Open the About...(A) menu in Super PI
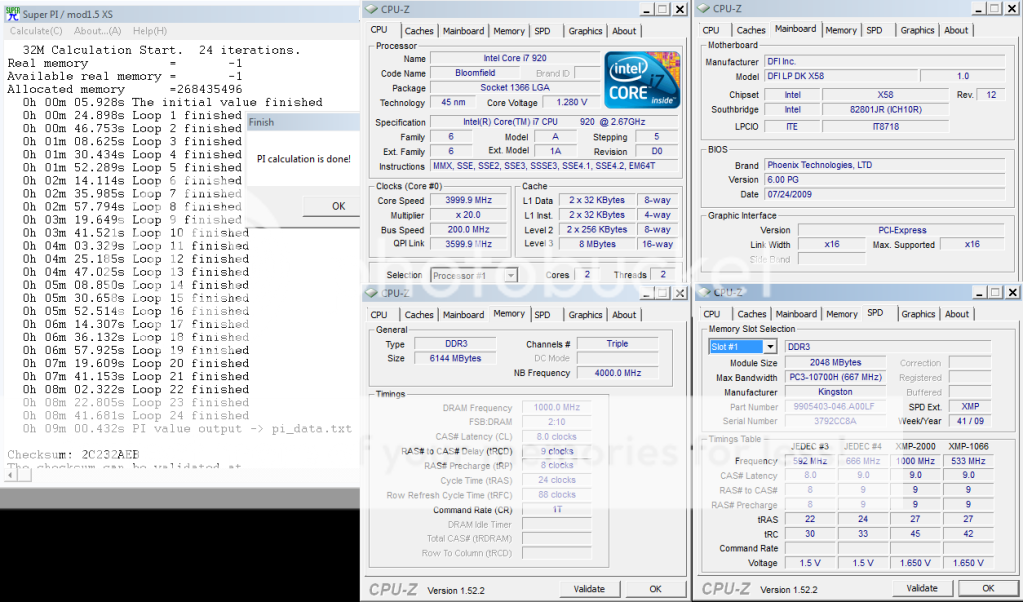The height and width of the screenshot is (602, 1023). tap(98, 31)
